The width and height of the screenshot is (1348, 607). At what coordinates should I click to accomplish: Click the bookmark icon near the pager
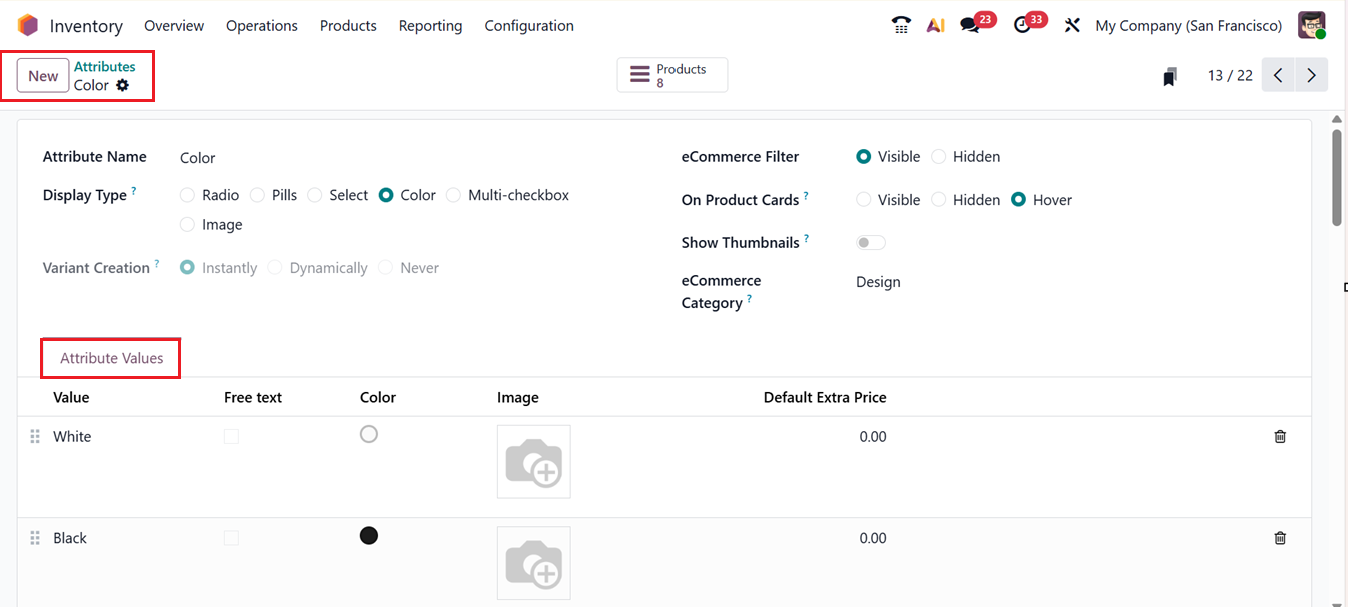pos(1168,74)
